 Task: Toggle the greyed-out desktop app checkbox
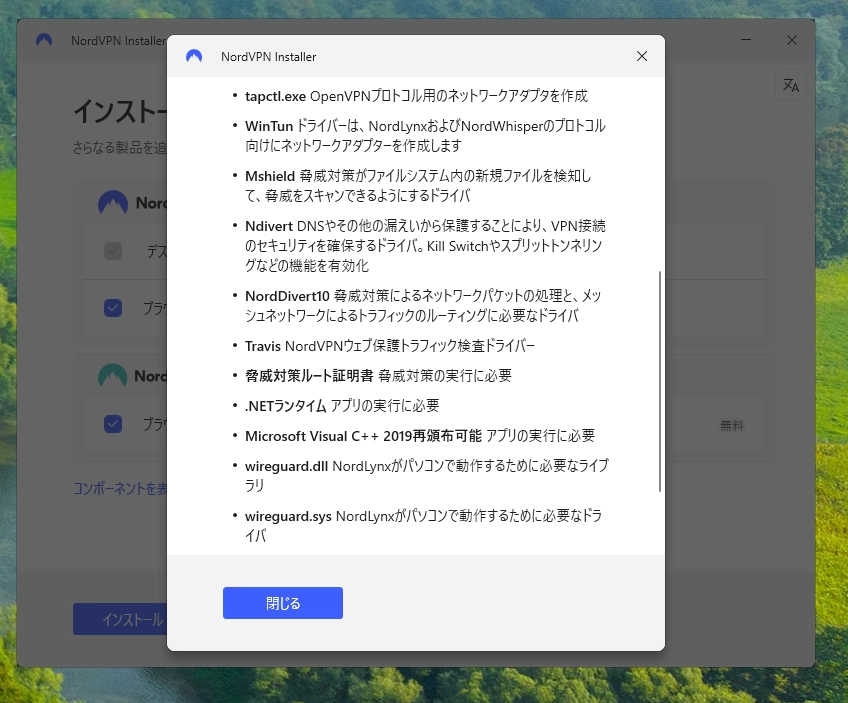(x=113, y=251)
